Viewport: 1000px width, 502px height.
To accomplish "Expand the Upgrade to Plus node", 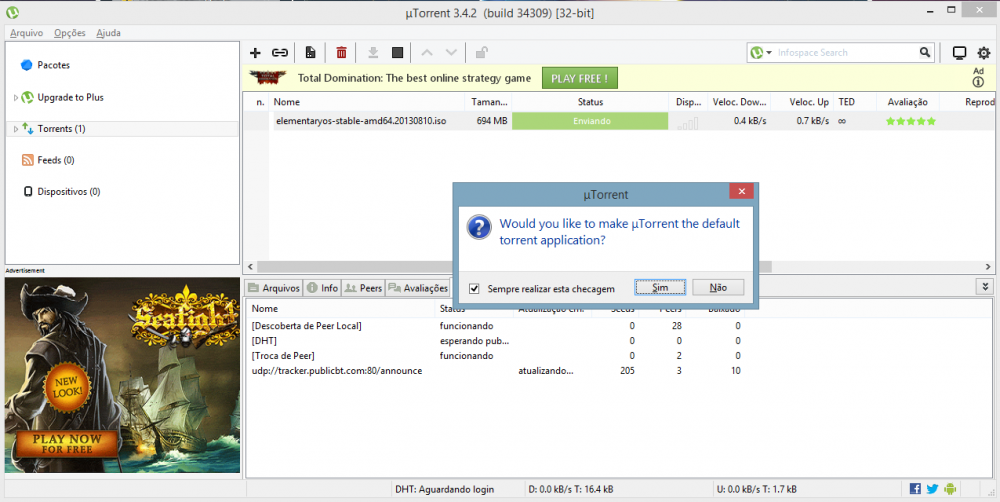I will (x=16, y=98).
